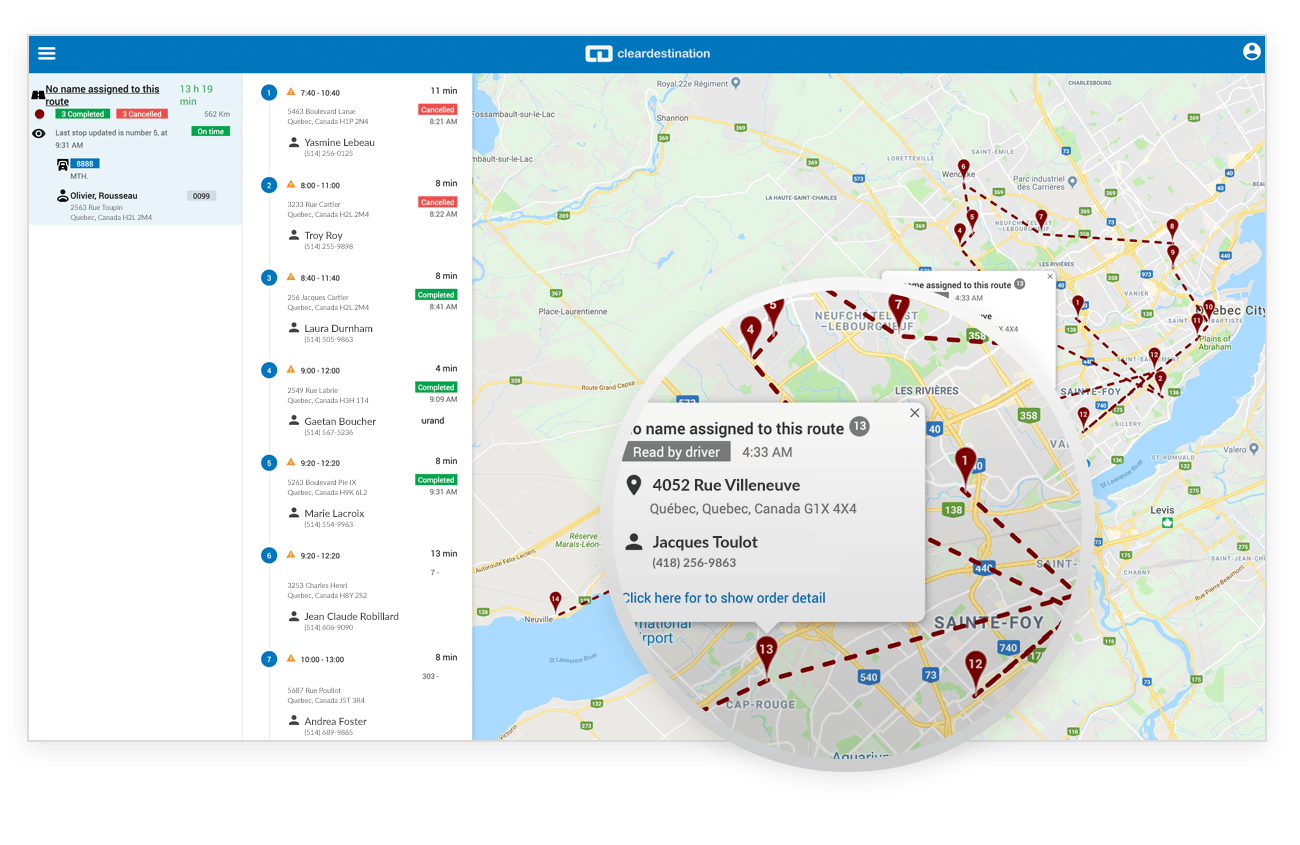The height and width of the screenshot is (845, 1300).
Task: Click the map icon beside route title
Action: click(x=38, y=95)
